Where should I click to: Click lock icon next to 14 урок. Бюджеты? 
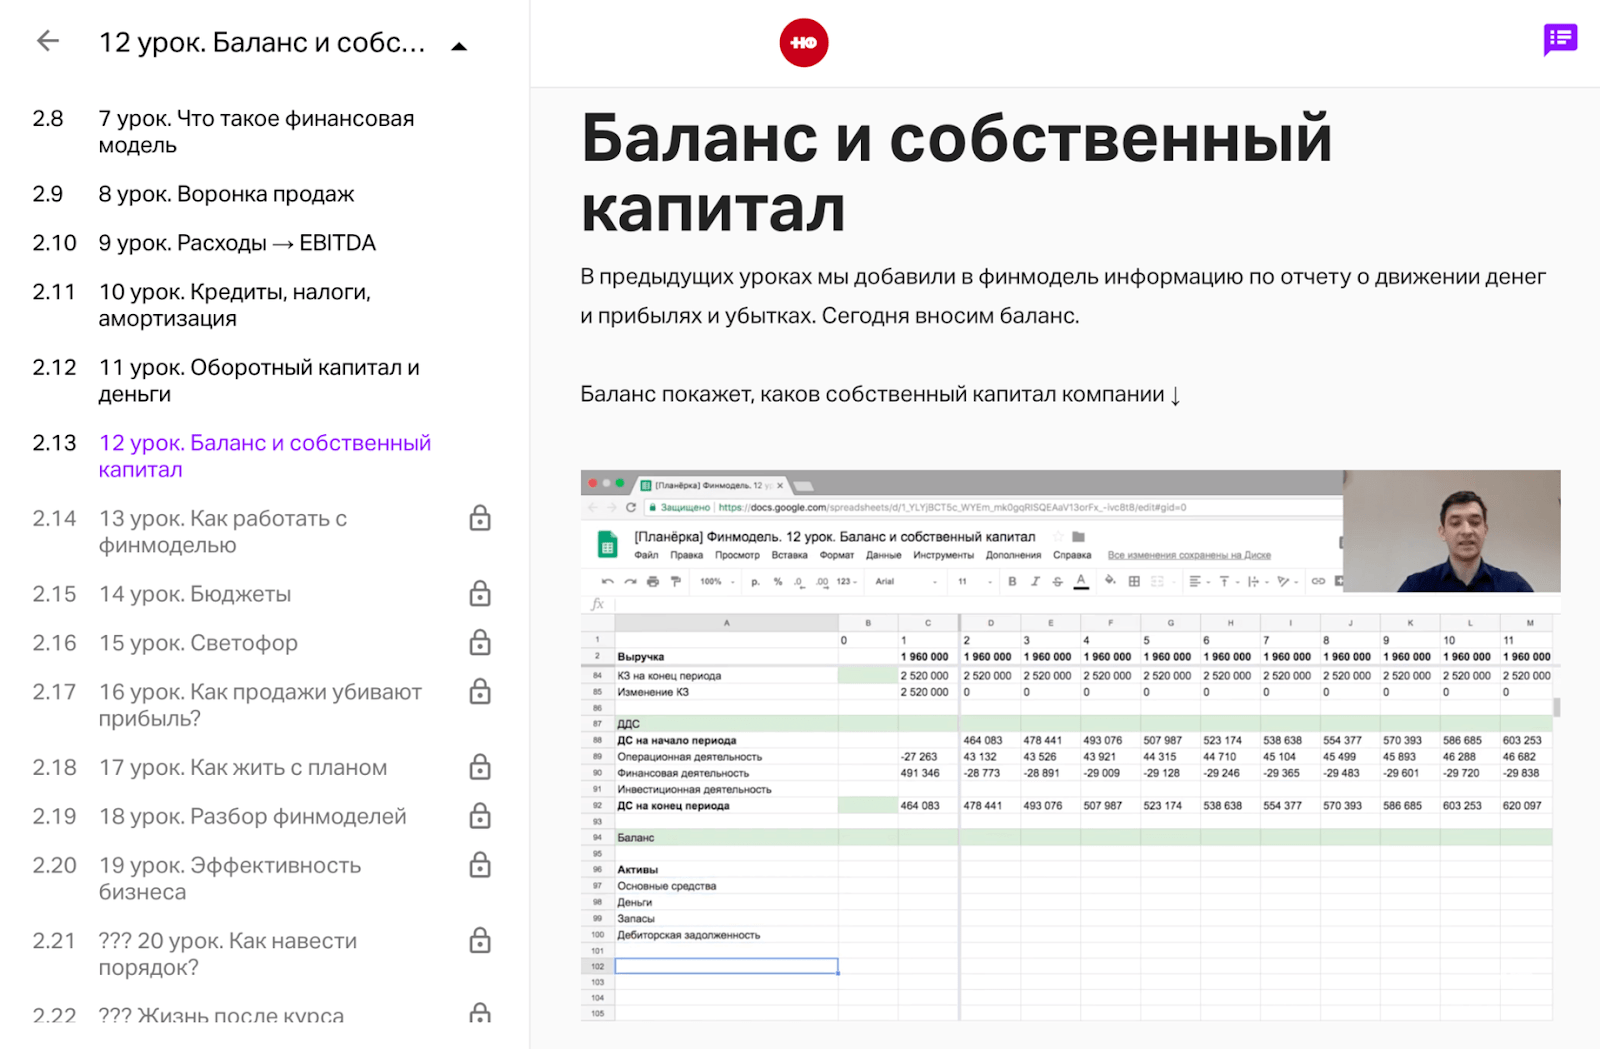(480, 594)
